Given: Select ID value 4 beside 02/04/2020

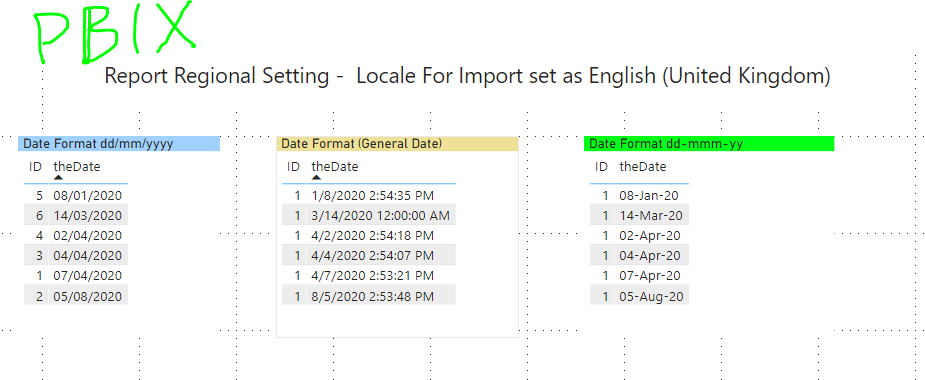Looking at the screenshot, I should tap(36, 235).
